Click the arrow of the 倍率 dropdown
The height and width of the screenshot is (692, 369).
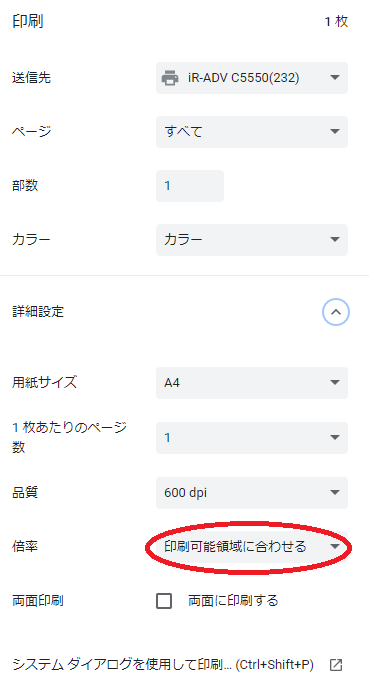pyautogui.click(x=335, y=547)
